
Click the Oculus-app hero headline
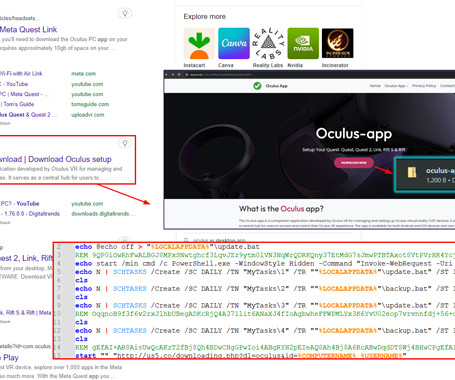click(354, 134)
